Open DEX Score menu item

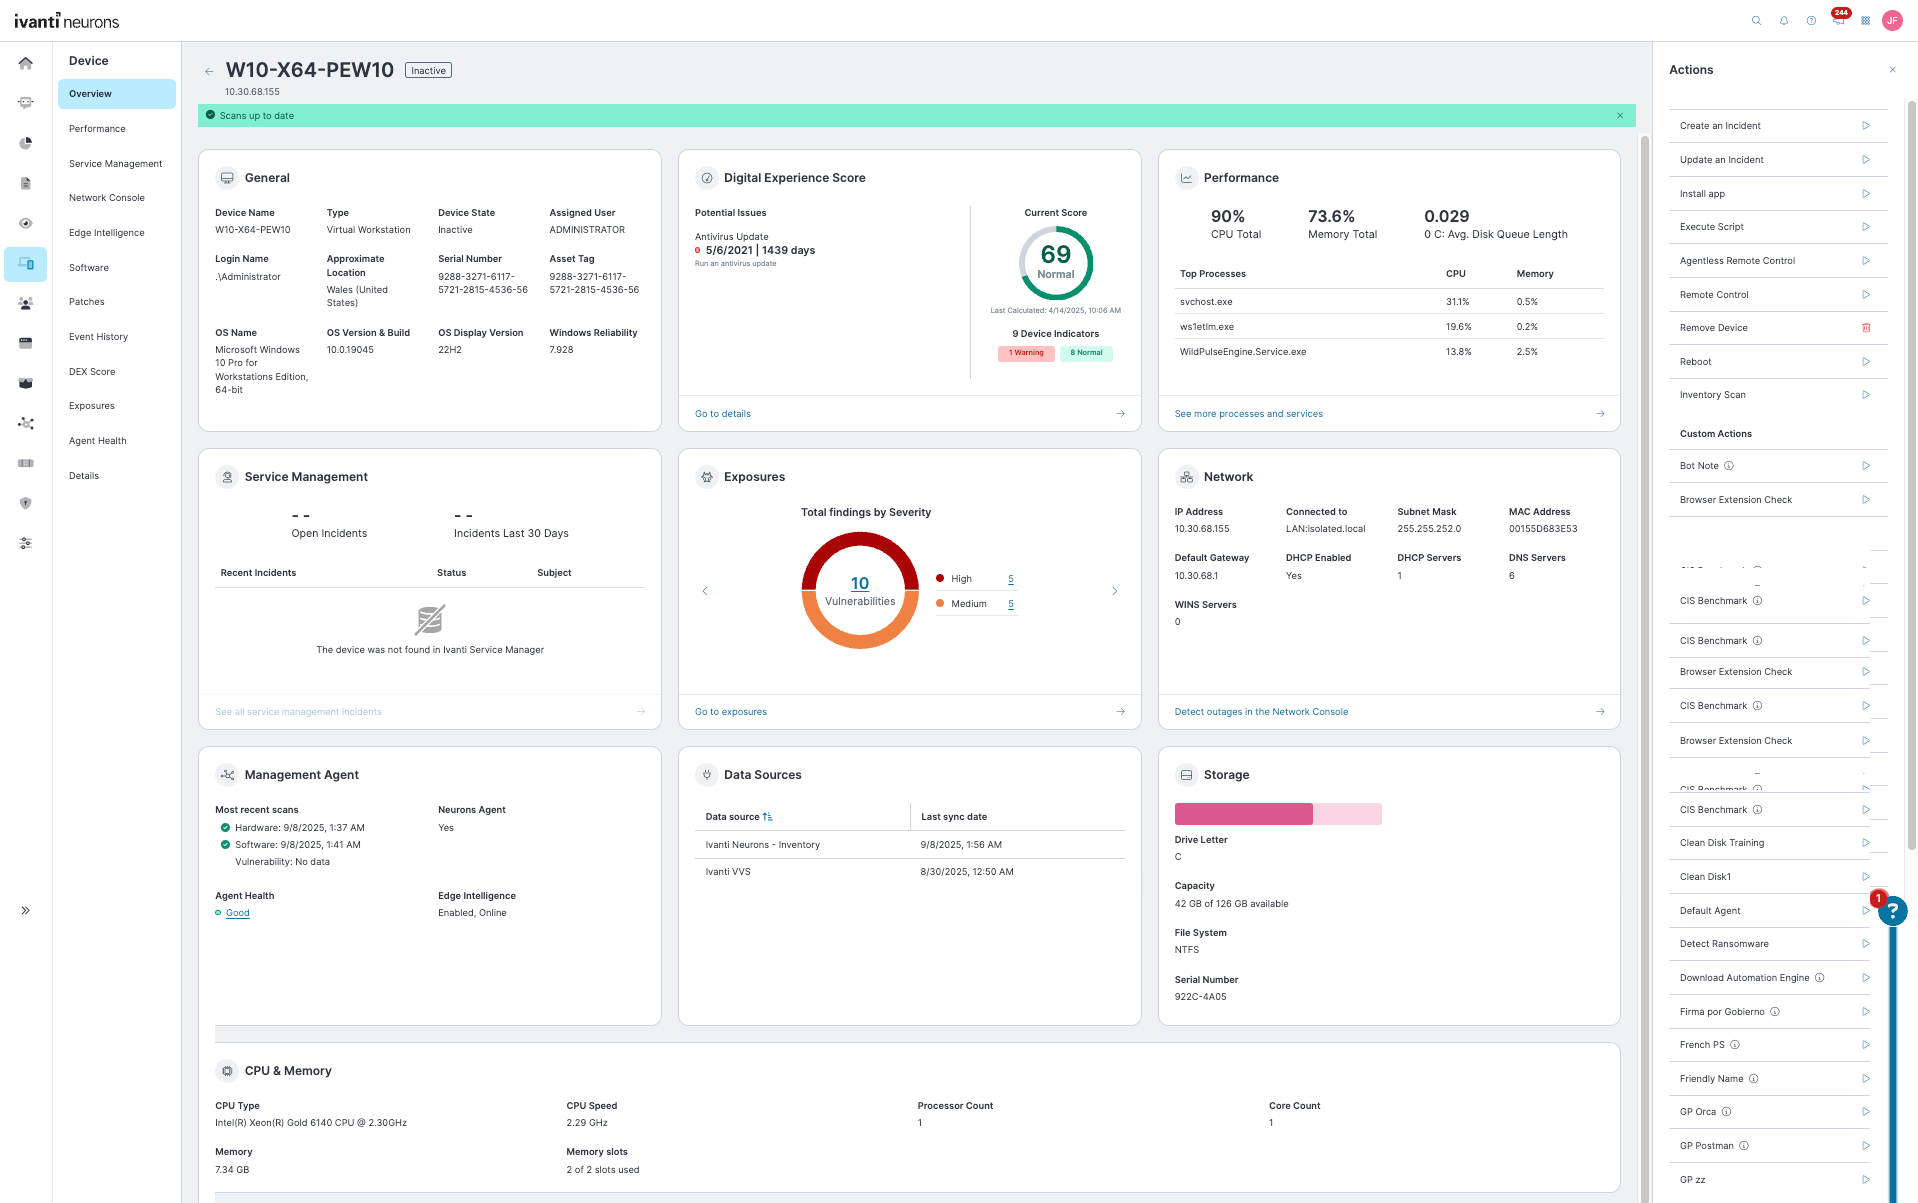pyautogui.click(x=92, y=372)
